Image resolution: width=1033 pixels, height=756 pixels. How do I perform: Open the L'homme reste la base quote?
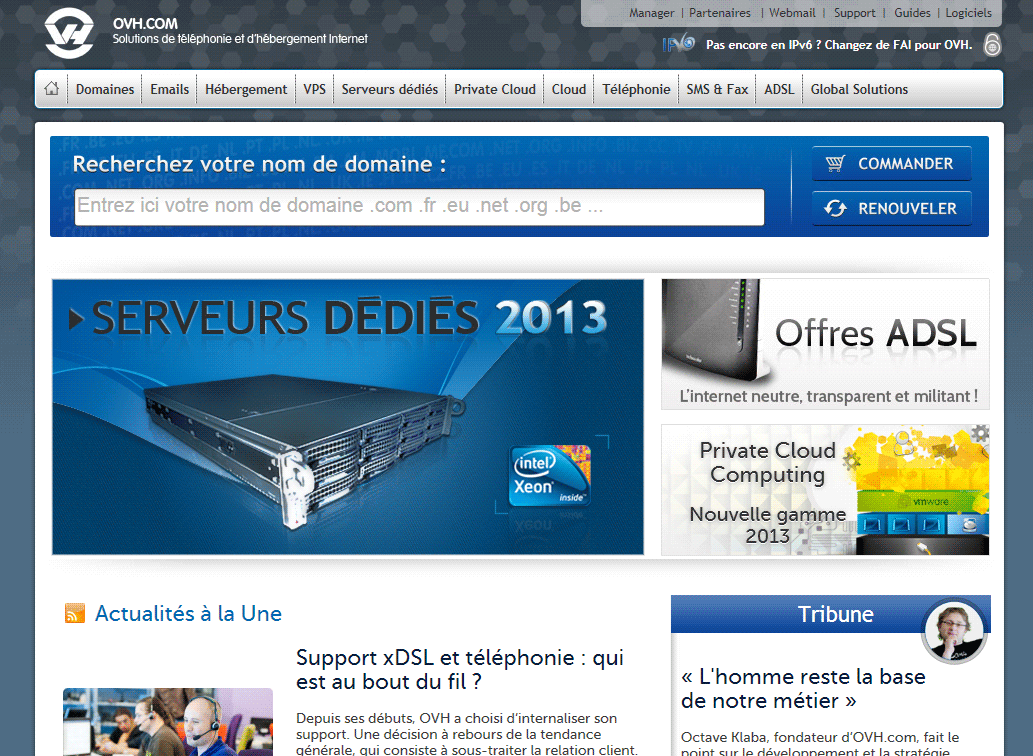pos(803,688)
